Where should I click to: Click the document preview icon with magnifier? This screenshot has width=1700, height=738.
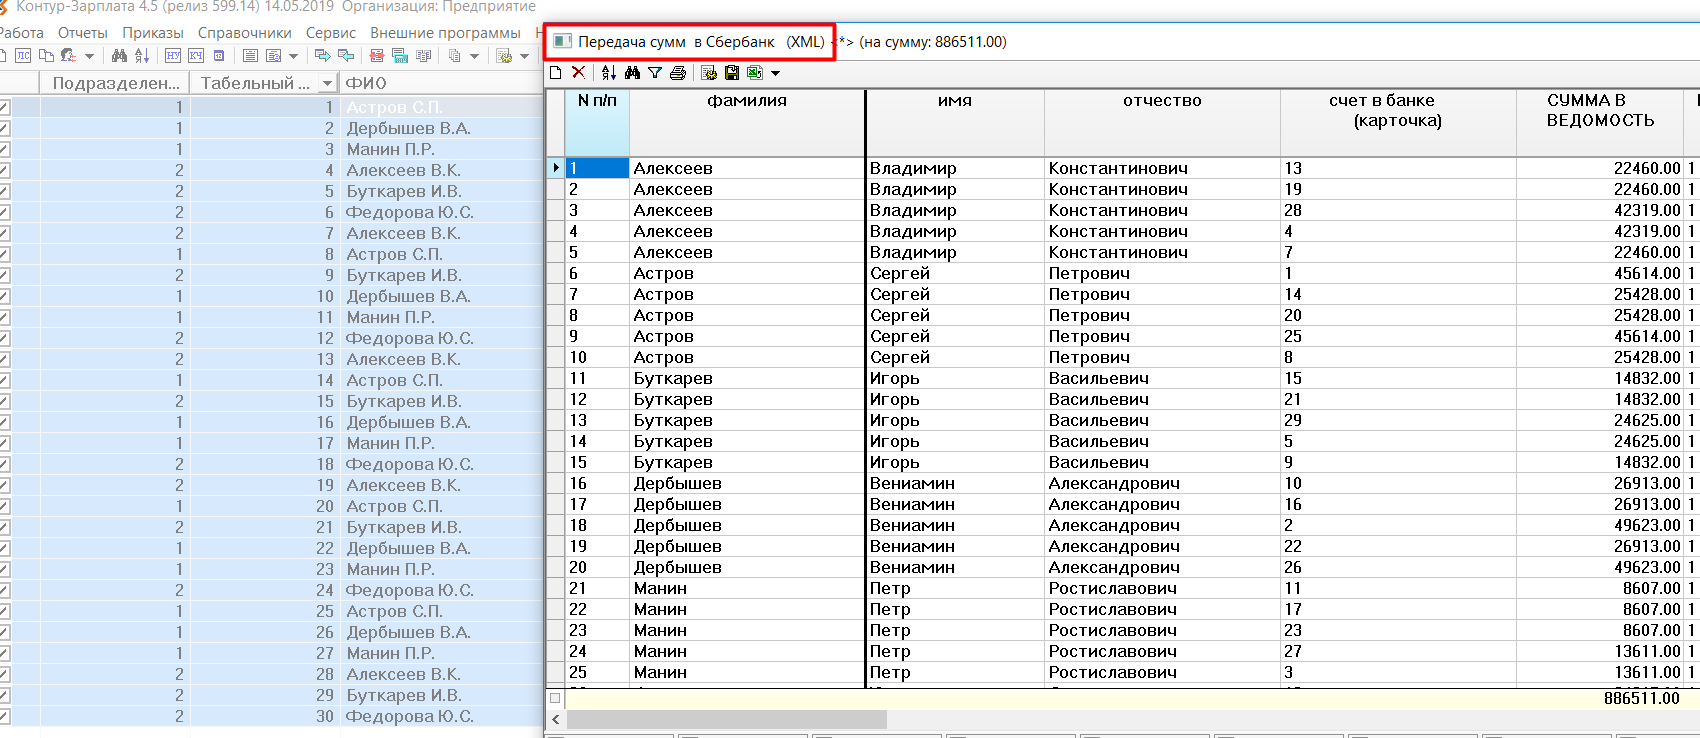274,55
